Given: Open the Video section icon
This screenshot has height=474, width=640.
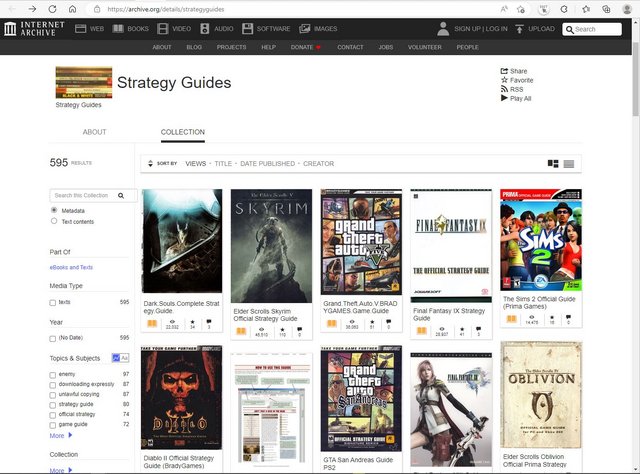Looking at the screenshot, I should coord(162,29).
